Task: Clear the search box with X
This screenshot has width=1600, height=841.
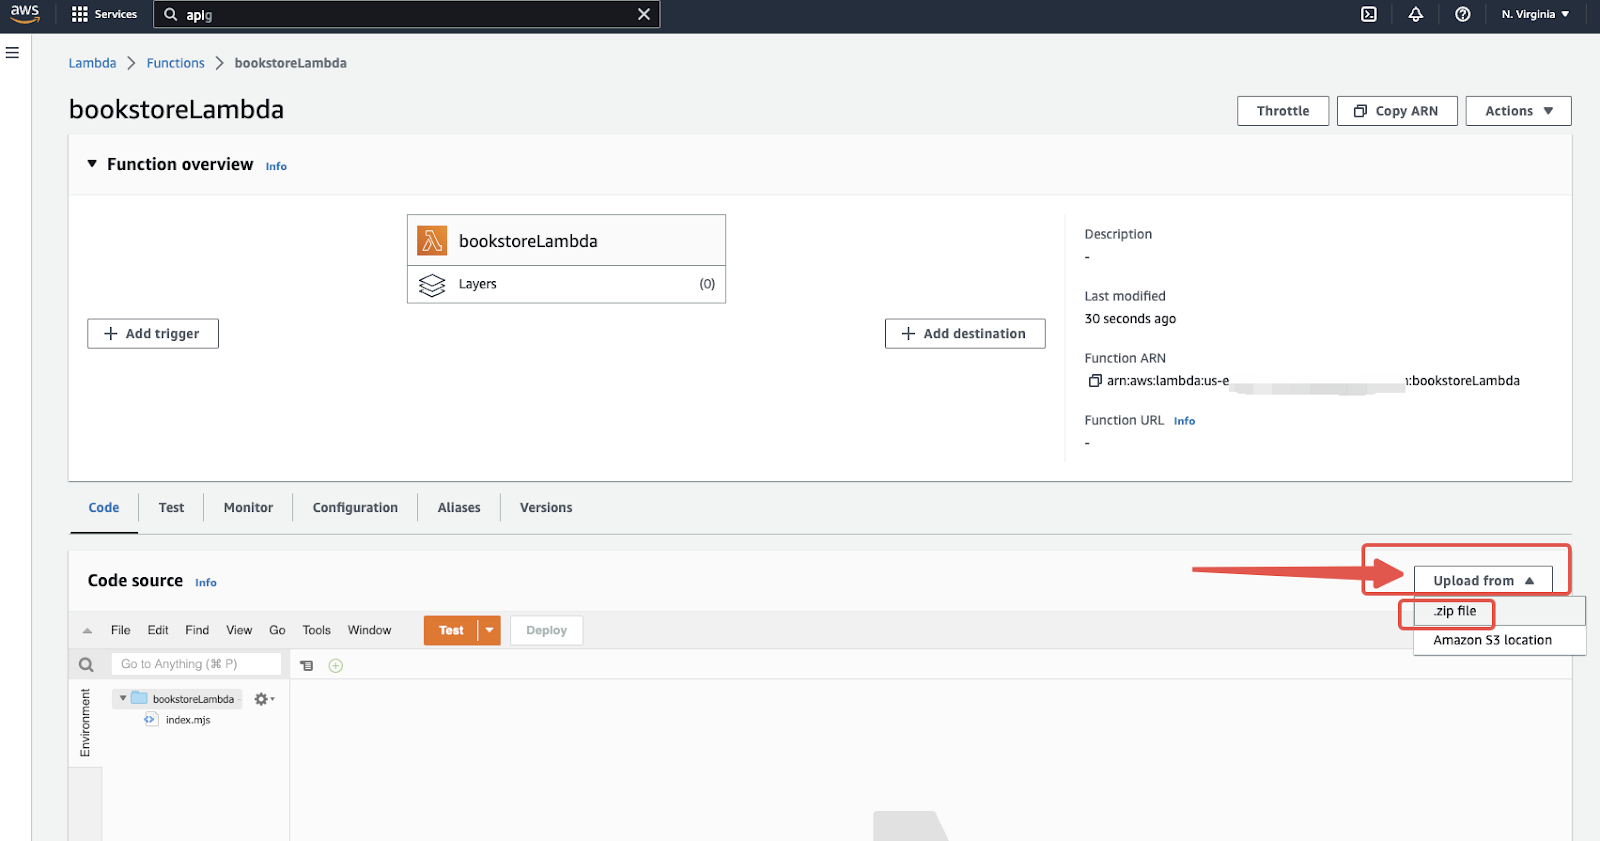Action: click(x=644, y=14)
